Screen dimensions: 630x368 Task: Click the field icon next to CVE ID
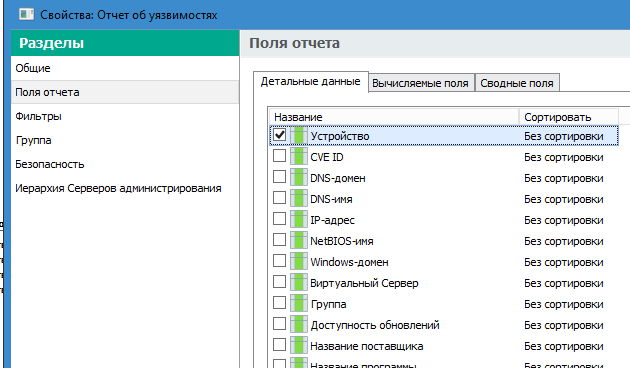(x=299, y=156)
